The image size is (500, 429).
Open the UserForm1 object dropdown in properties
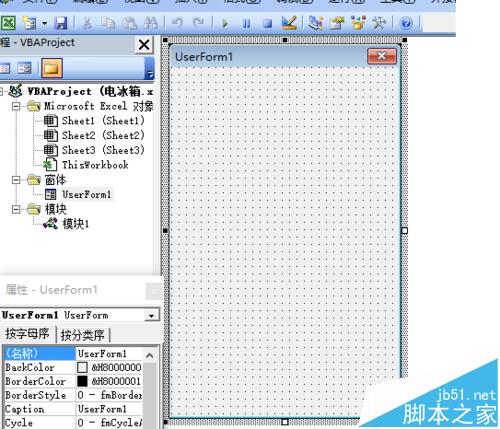coord(152,315)
